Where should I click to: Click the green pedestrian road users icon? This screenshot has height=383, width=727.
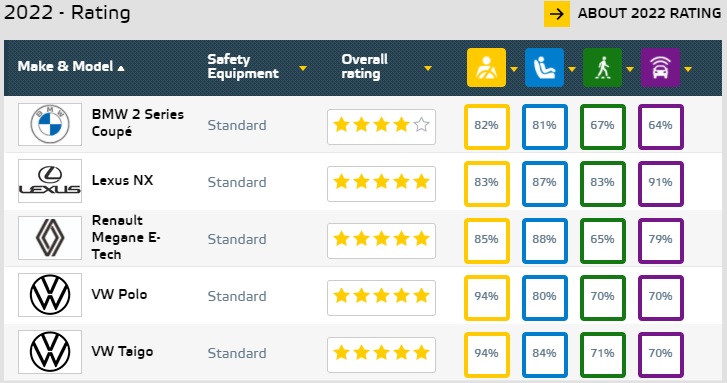pyautogui.click(x=602, y=68)
